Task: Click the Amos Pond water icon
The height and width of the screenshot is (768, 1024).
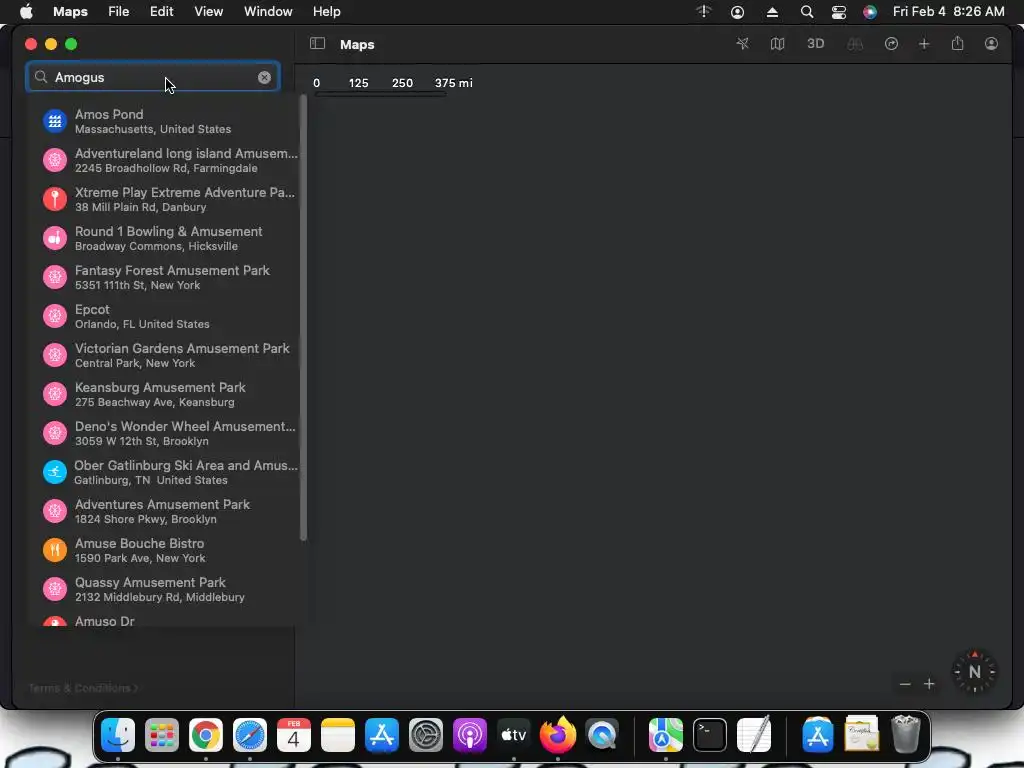Action: click(55, 121)
